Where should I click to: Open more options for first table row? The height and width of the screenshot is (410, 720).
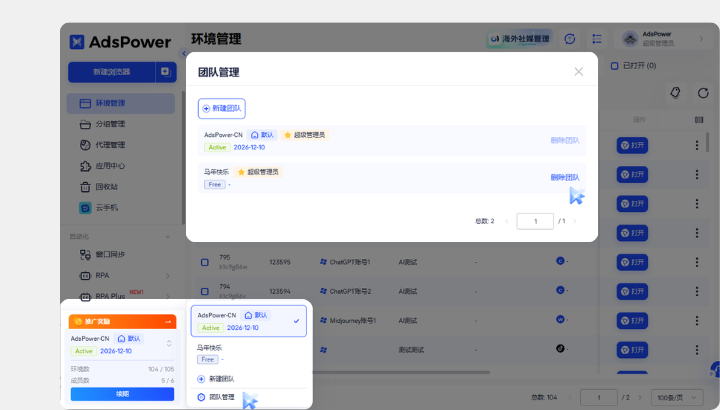(x=697, y=146)
